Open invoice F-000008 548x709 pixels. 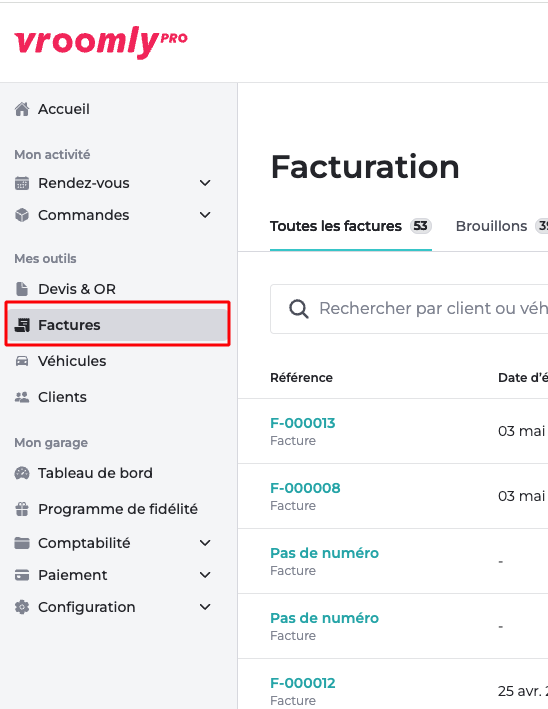(x=305, y=488)
